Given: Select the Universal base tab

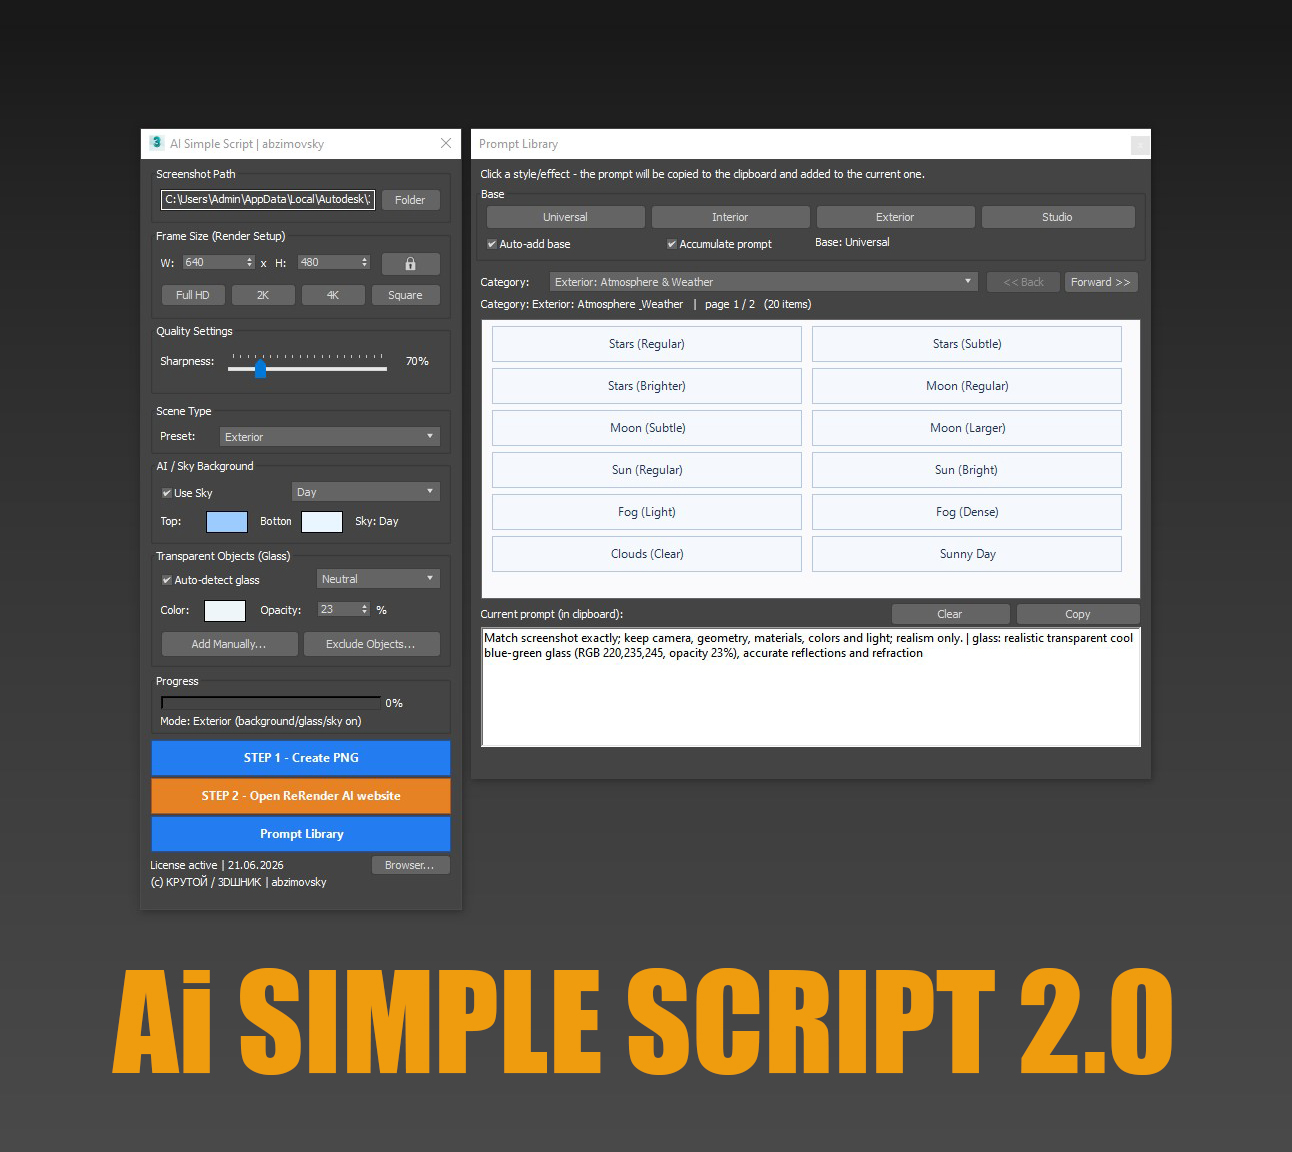Looking at the screenshot, I should 565,217.
